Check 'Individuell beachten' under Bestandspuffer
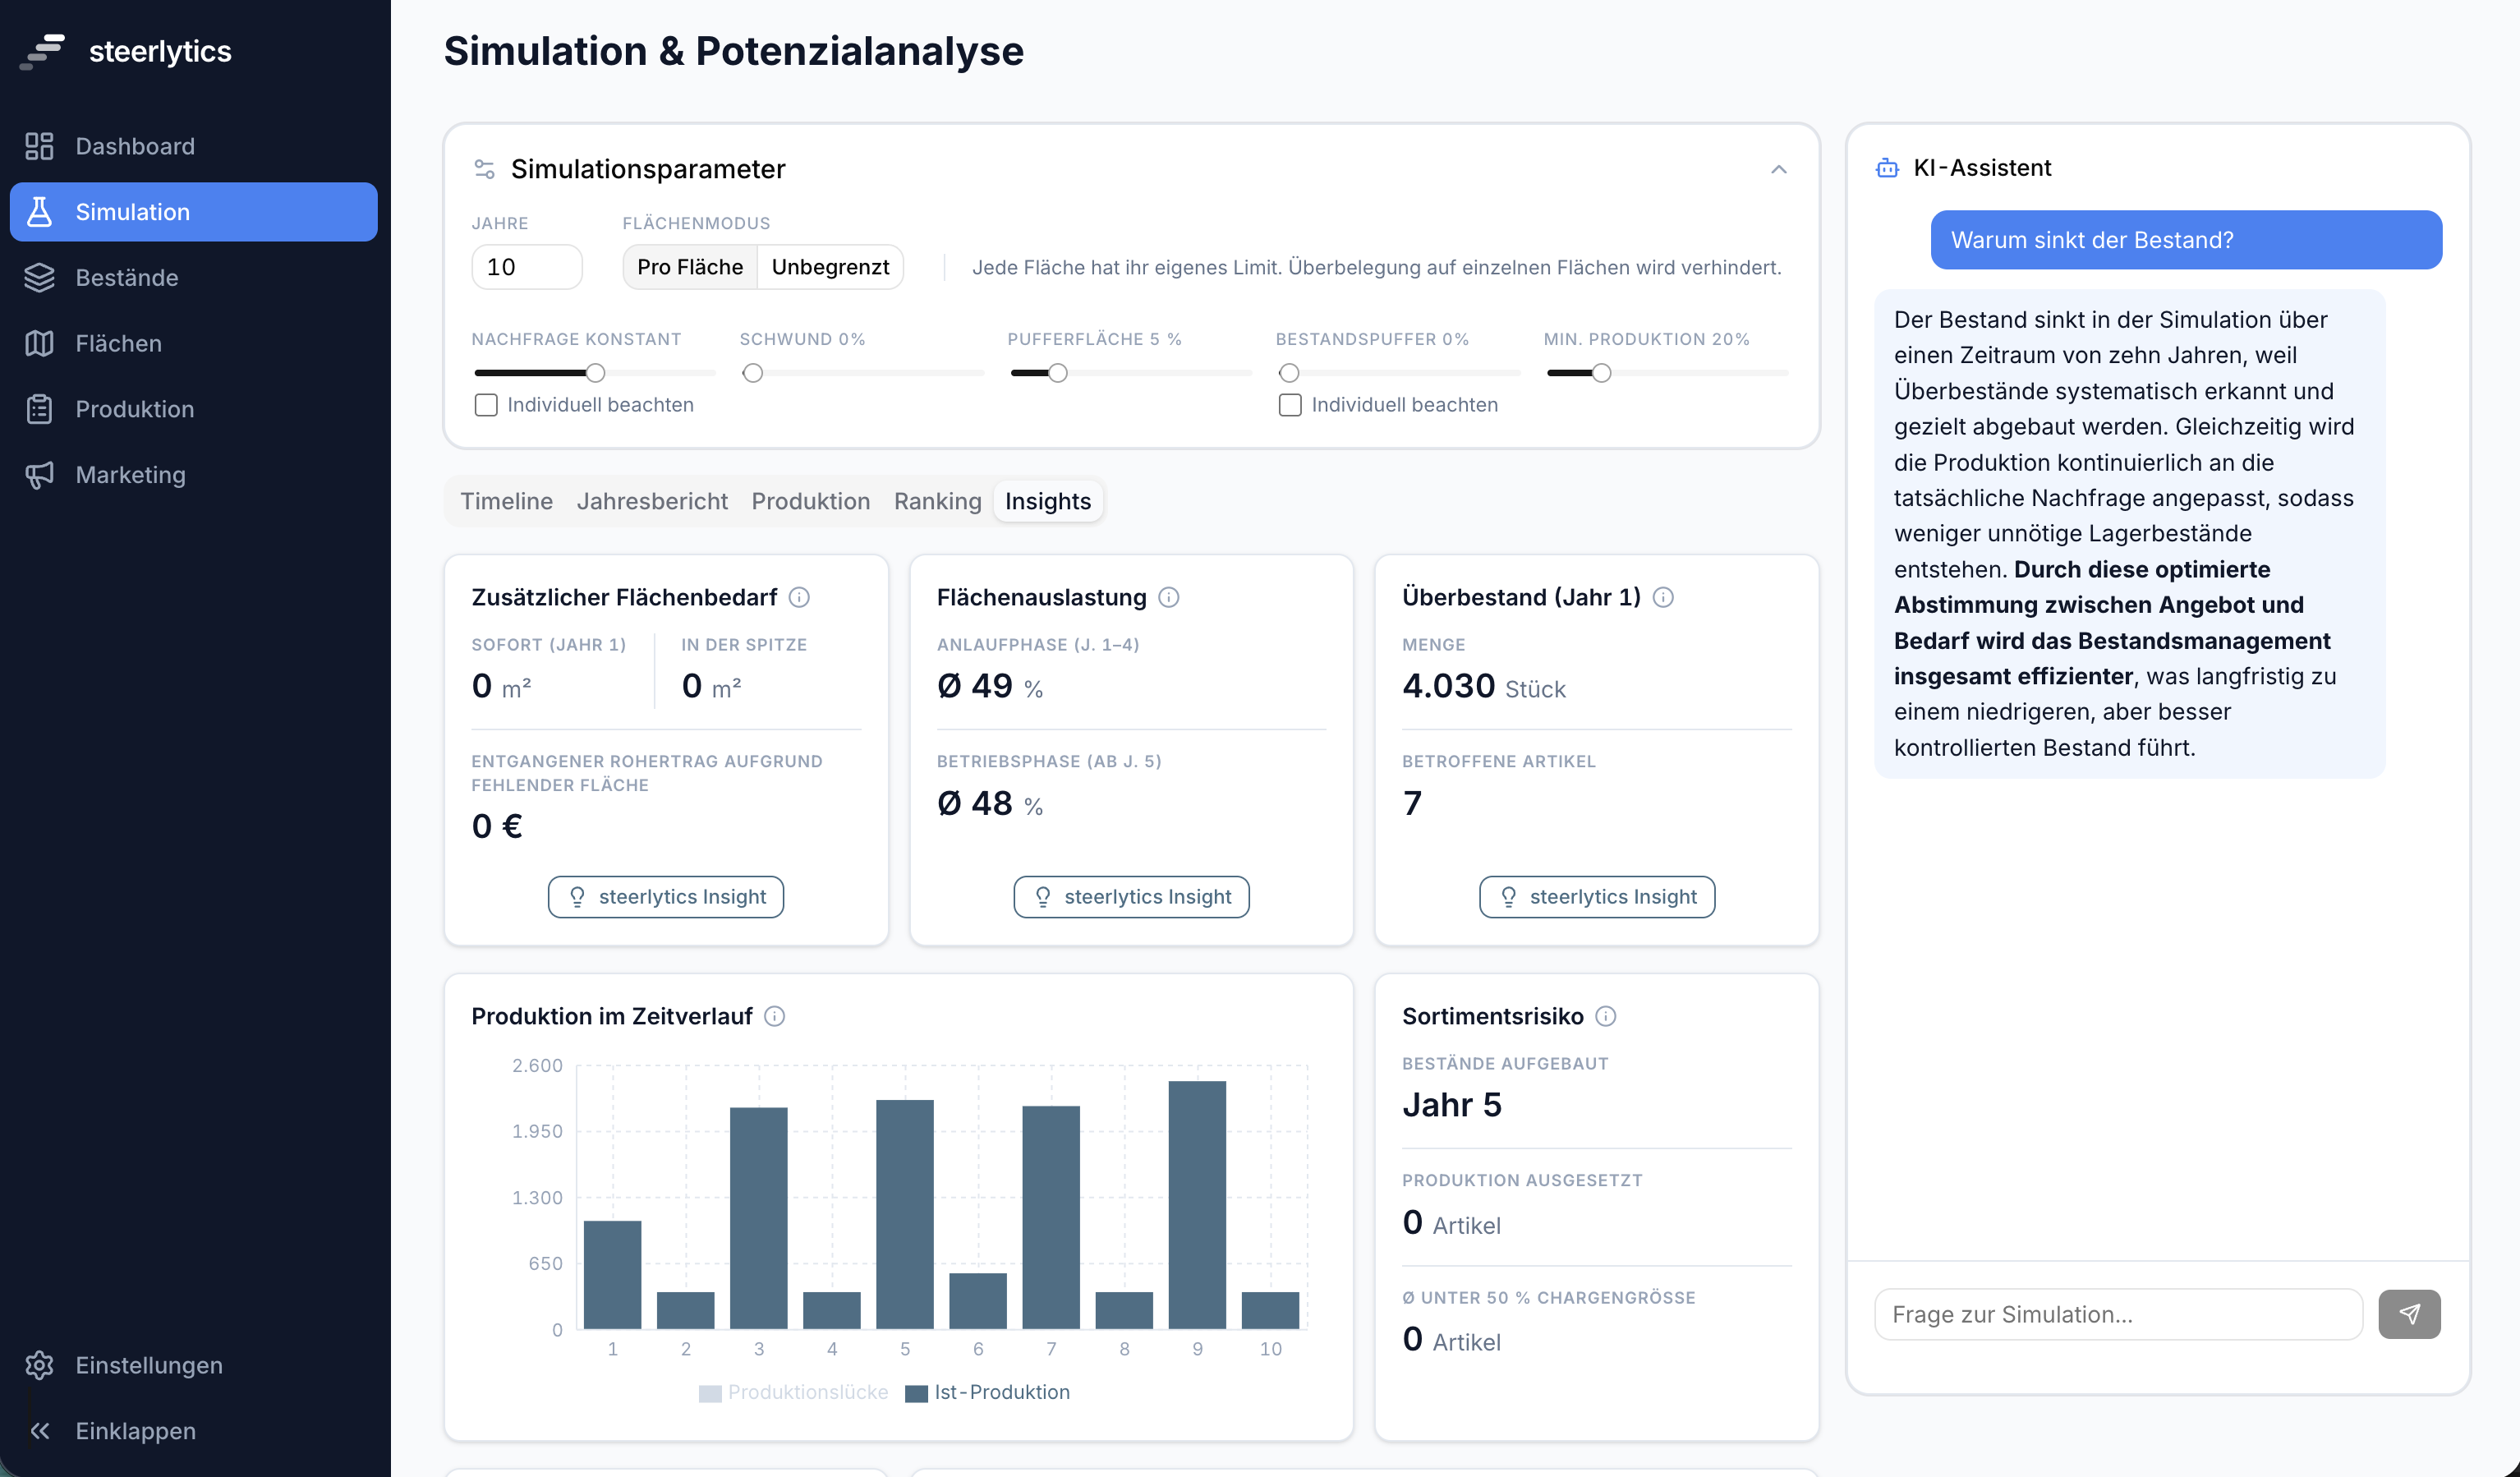The width and height of the screenshot is (2520, 1477). [x=1290, y=405]
